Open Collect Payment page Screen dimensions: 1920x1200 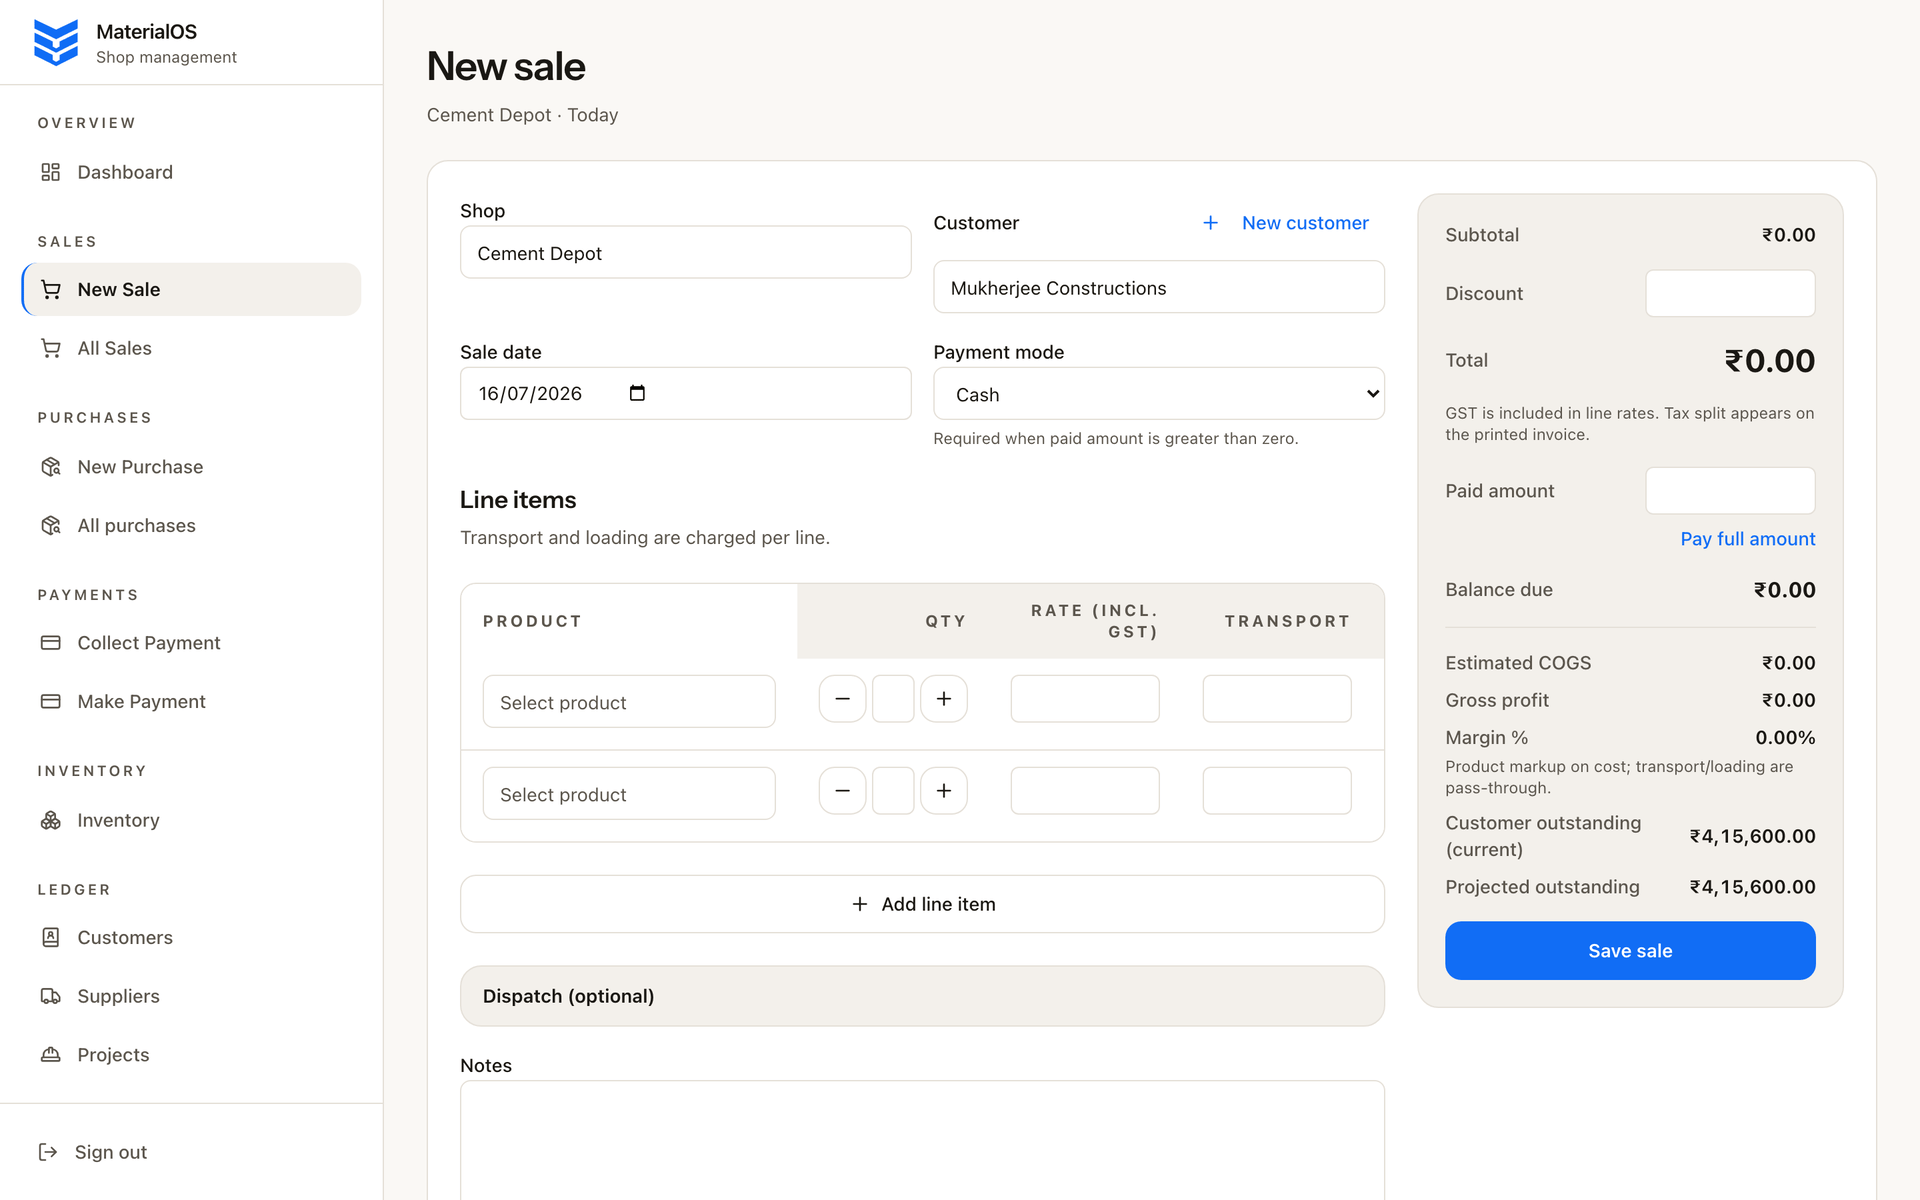coord(191,643)
